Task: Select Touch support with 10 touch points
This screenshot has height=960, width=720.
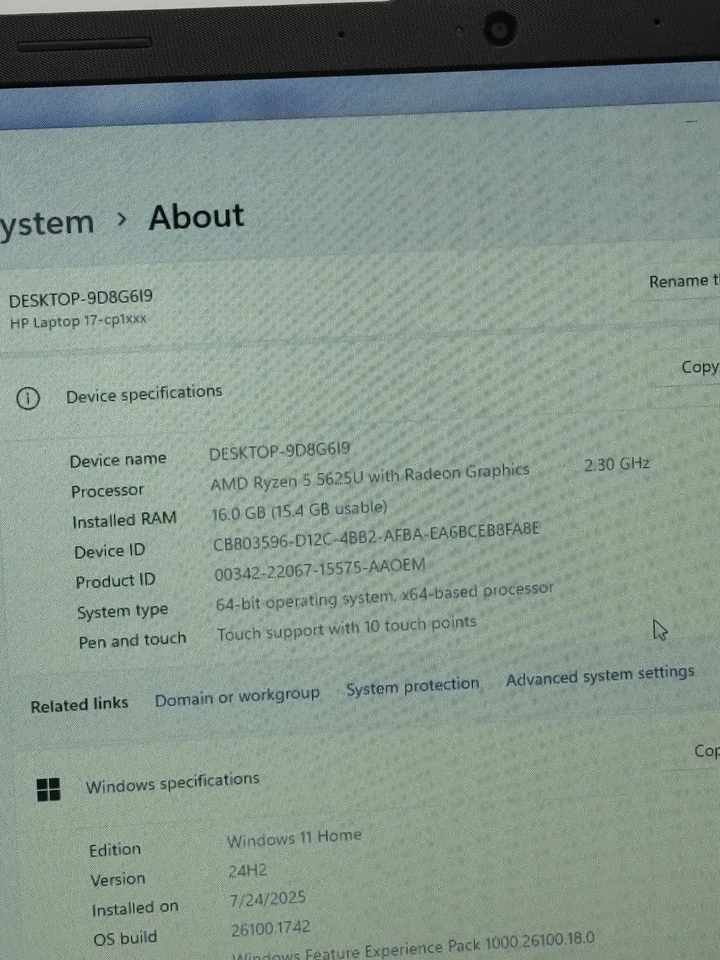Action: (x=347, y=629)
